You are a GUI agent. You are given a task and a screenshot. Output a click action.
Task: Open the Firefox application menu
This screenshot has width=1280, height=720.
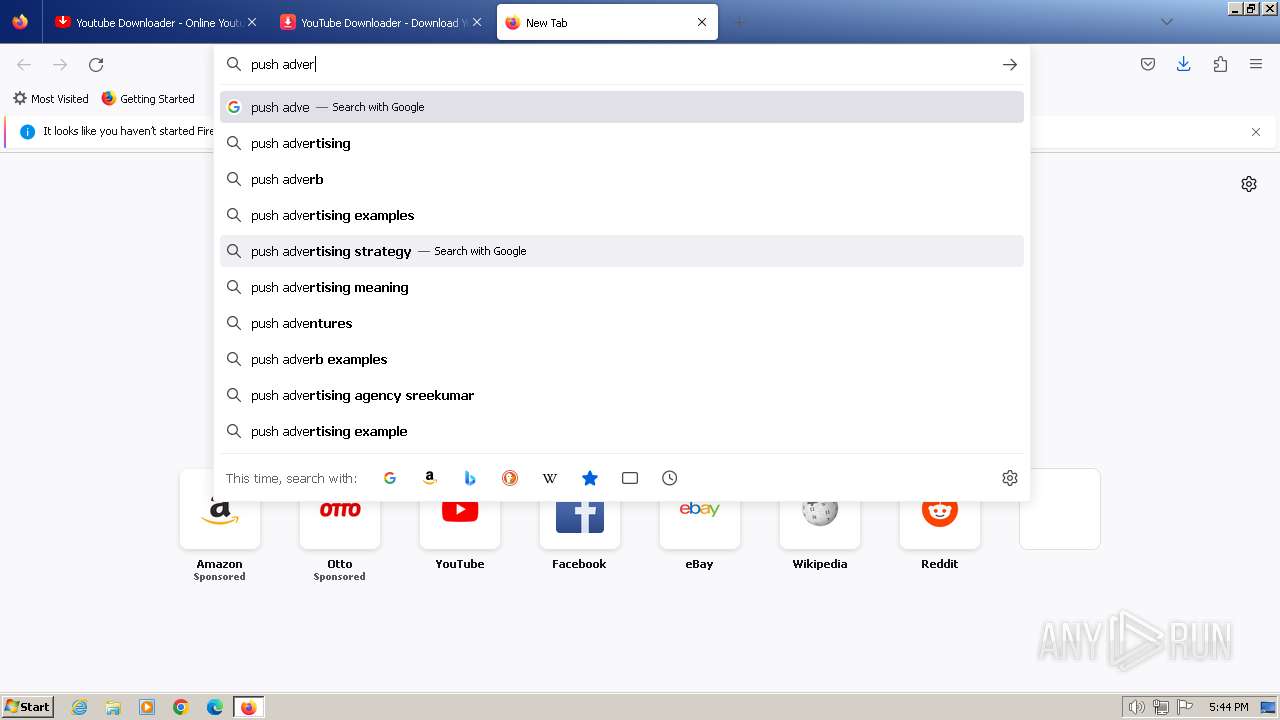[x=1256, y=64]
